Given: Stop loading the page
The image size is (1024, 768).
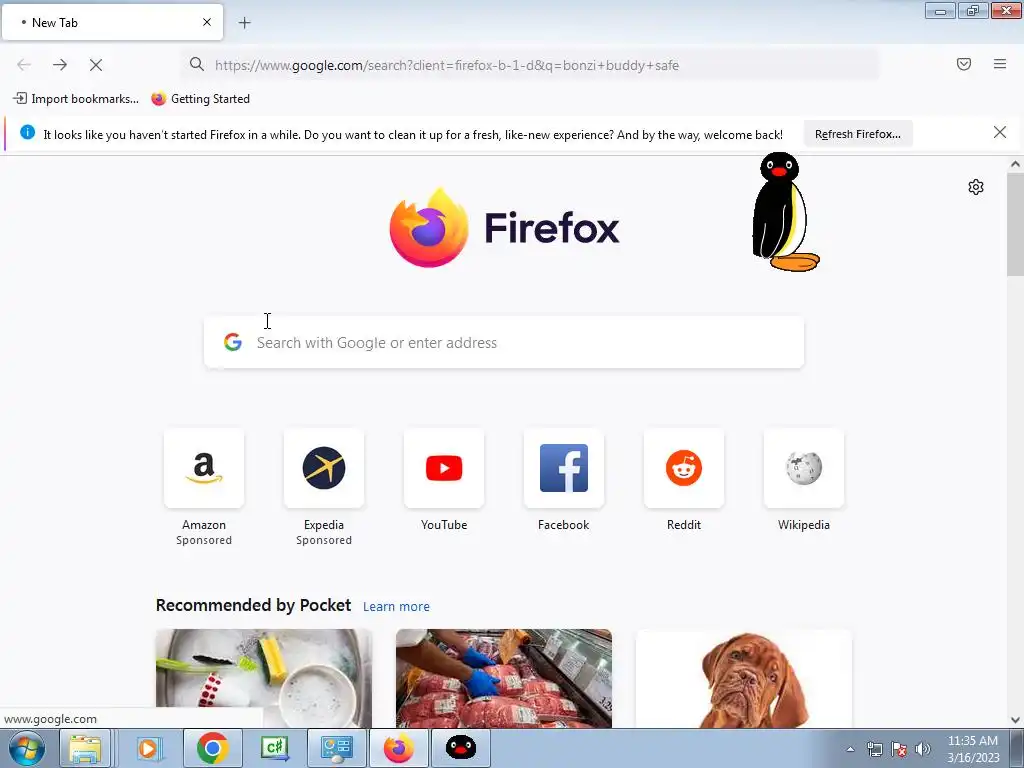Looking at the screenshot, I should coord(96,65).
